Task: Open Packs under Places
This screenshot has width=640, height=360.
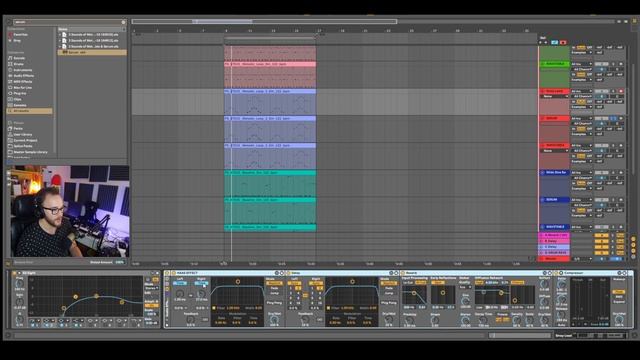Action: [18, 129]
